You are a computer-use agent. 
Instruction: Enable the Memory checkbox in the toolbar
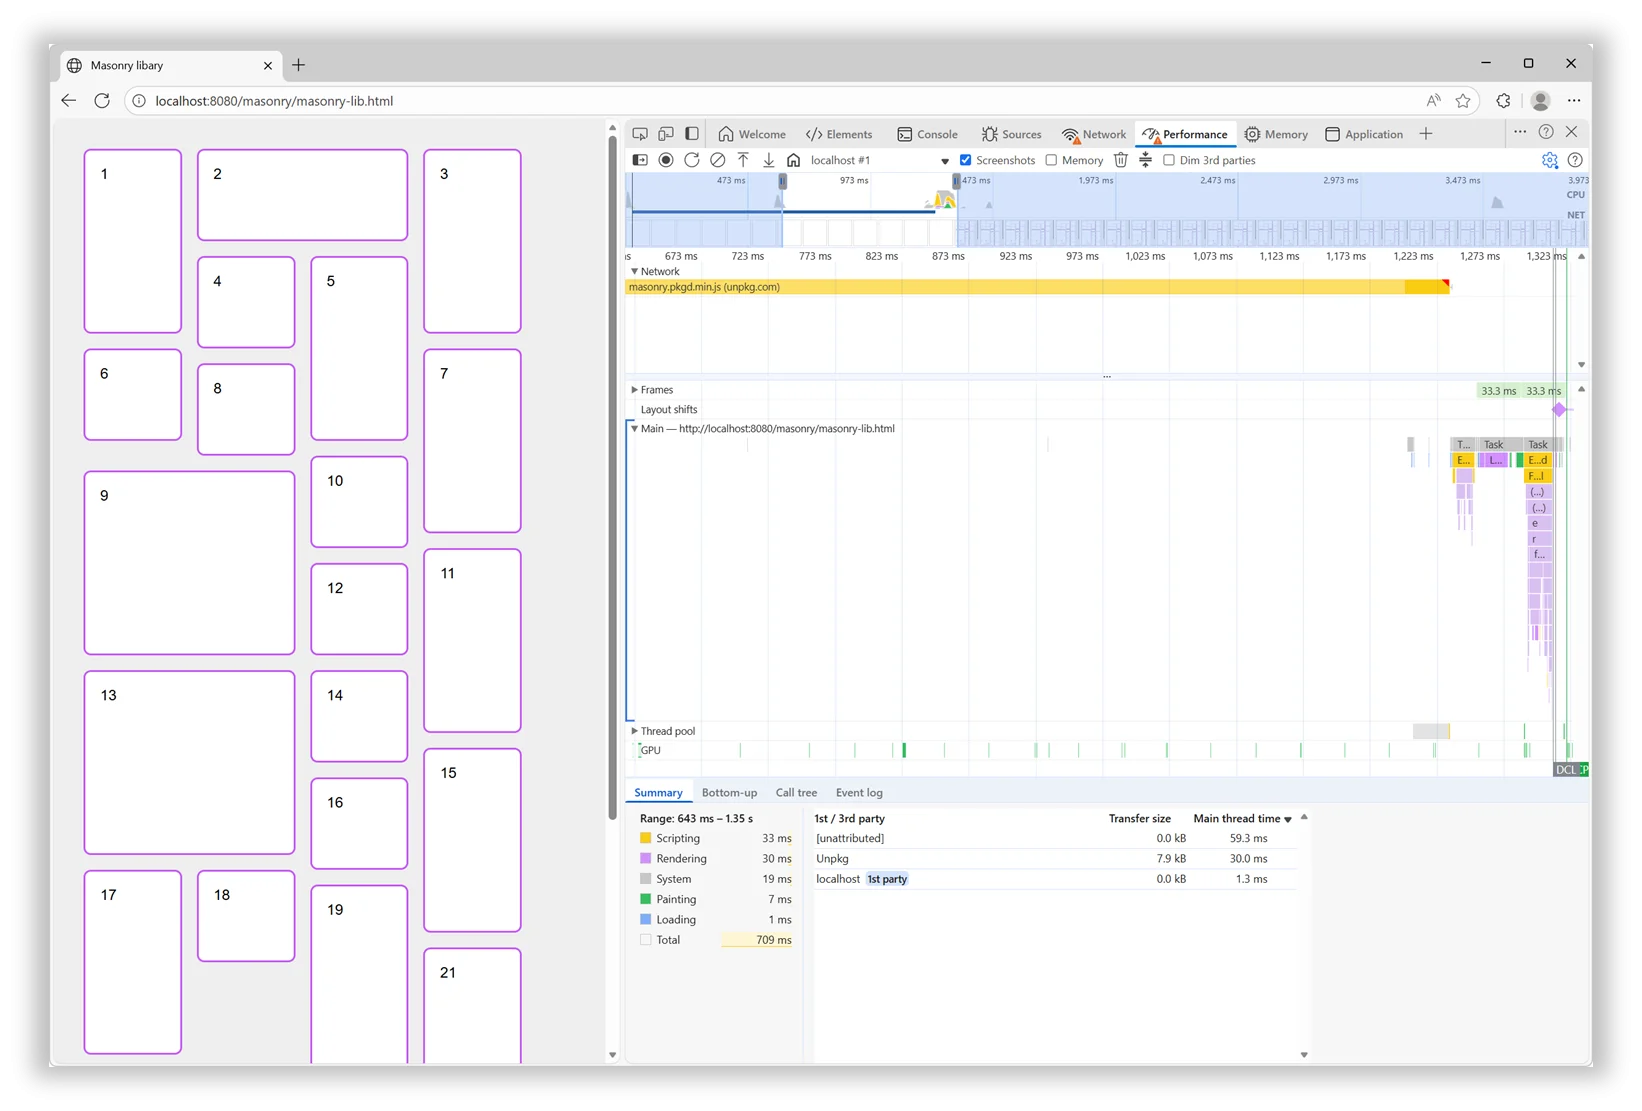[x=1051, y=160]
